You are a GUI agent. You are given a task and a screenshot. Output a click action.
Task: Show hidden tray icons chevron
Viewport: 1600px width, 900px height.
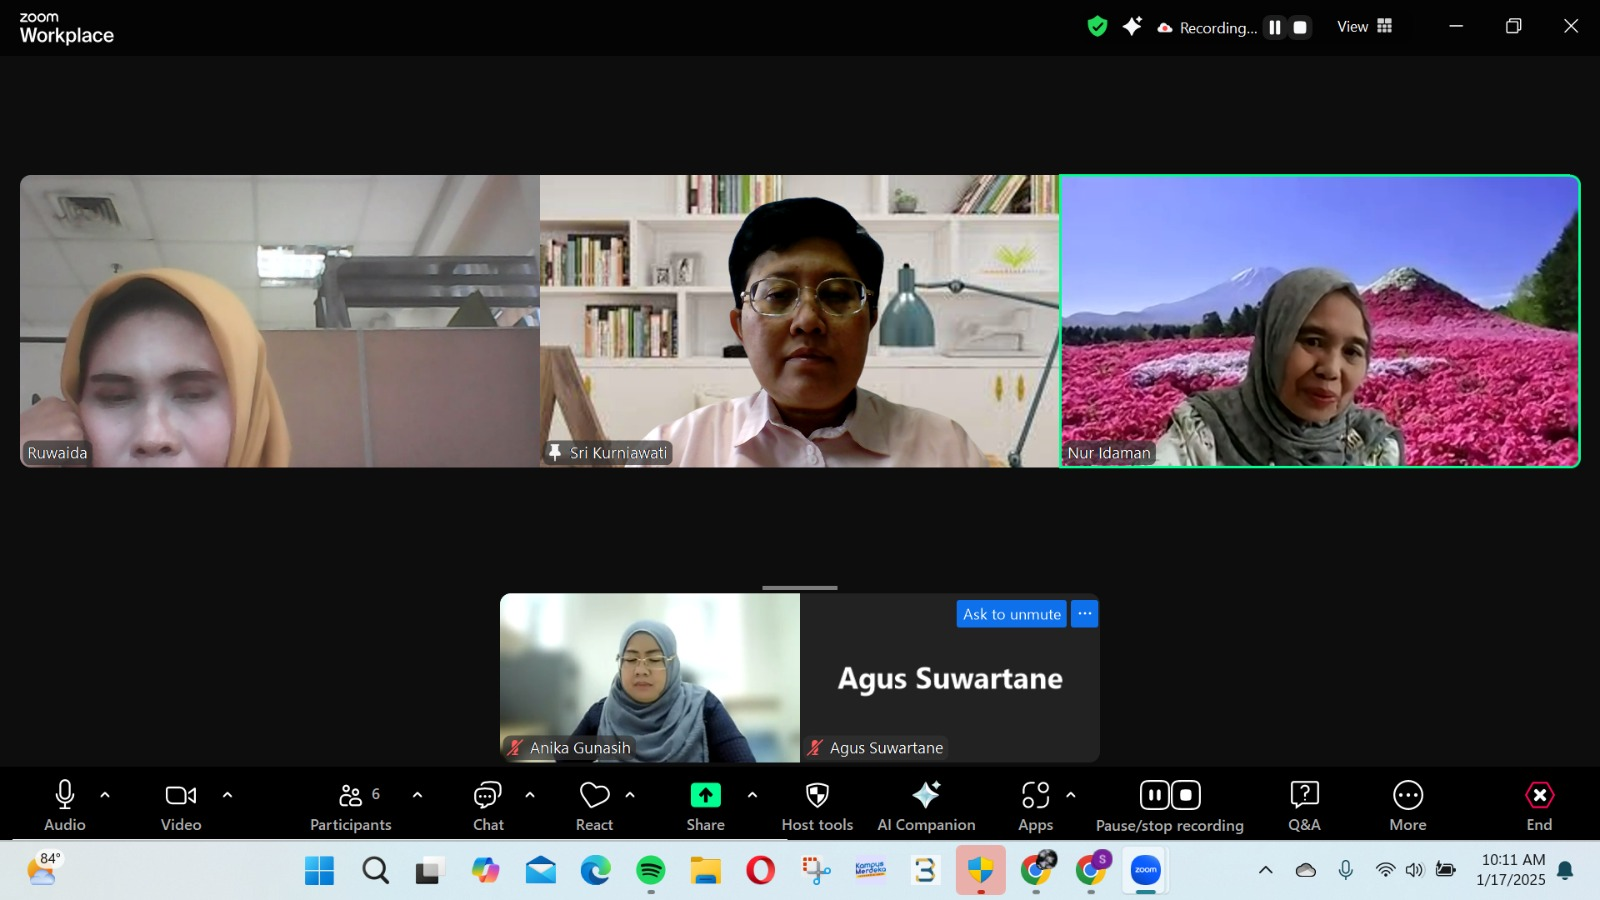coord(1265,870)
